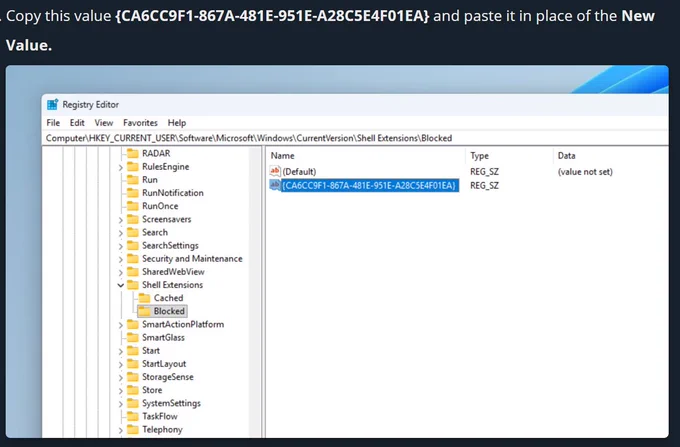
Task: Click the RADAR folder icon
Action: [x=132, y=153]
